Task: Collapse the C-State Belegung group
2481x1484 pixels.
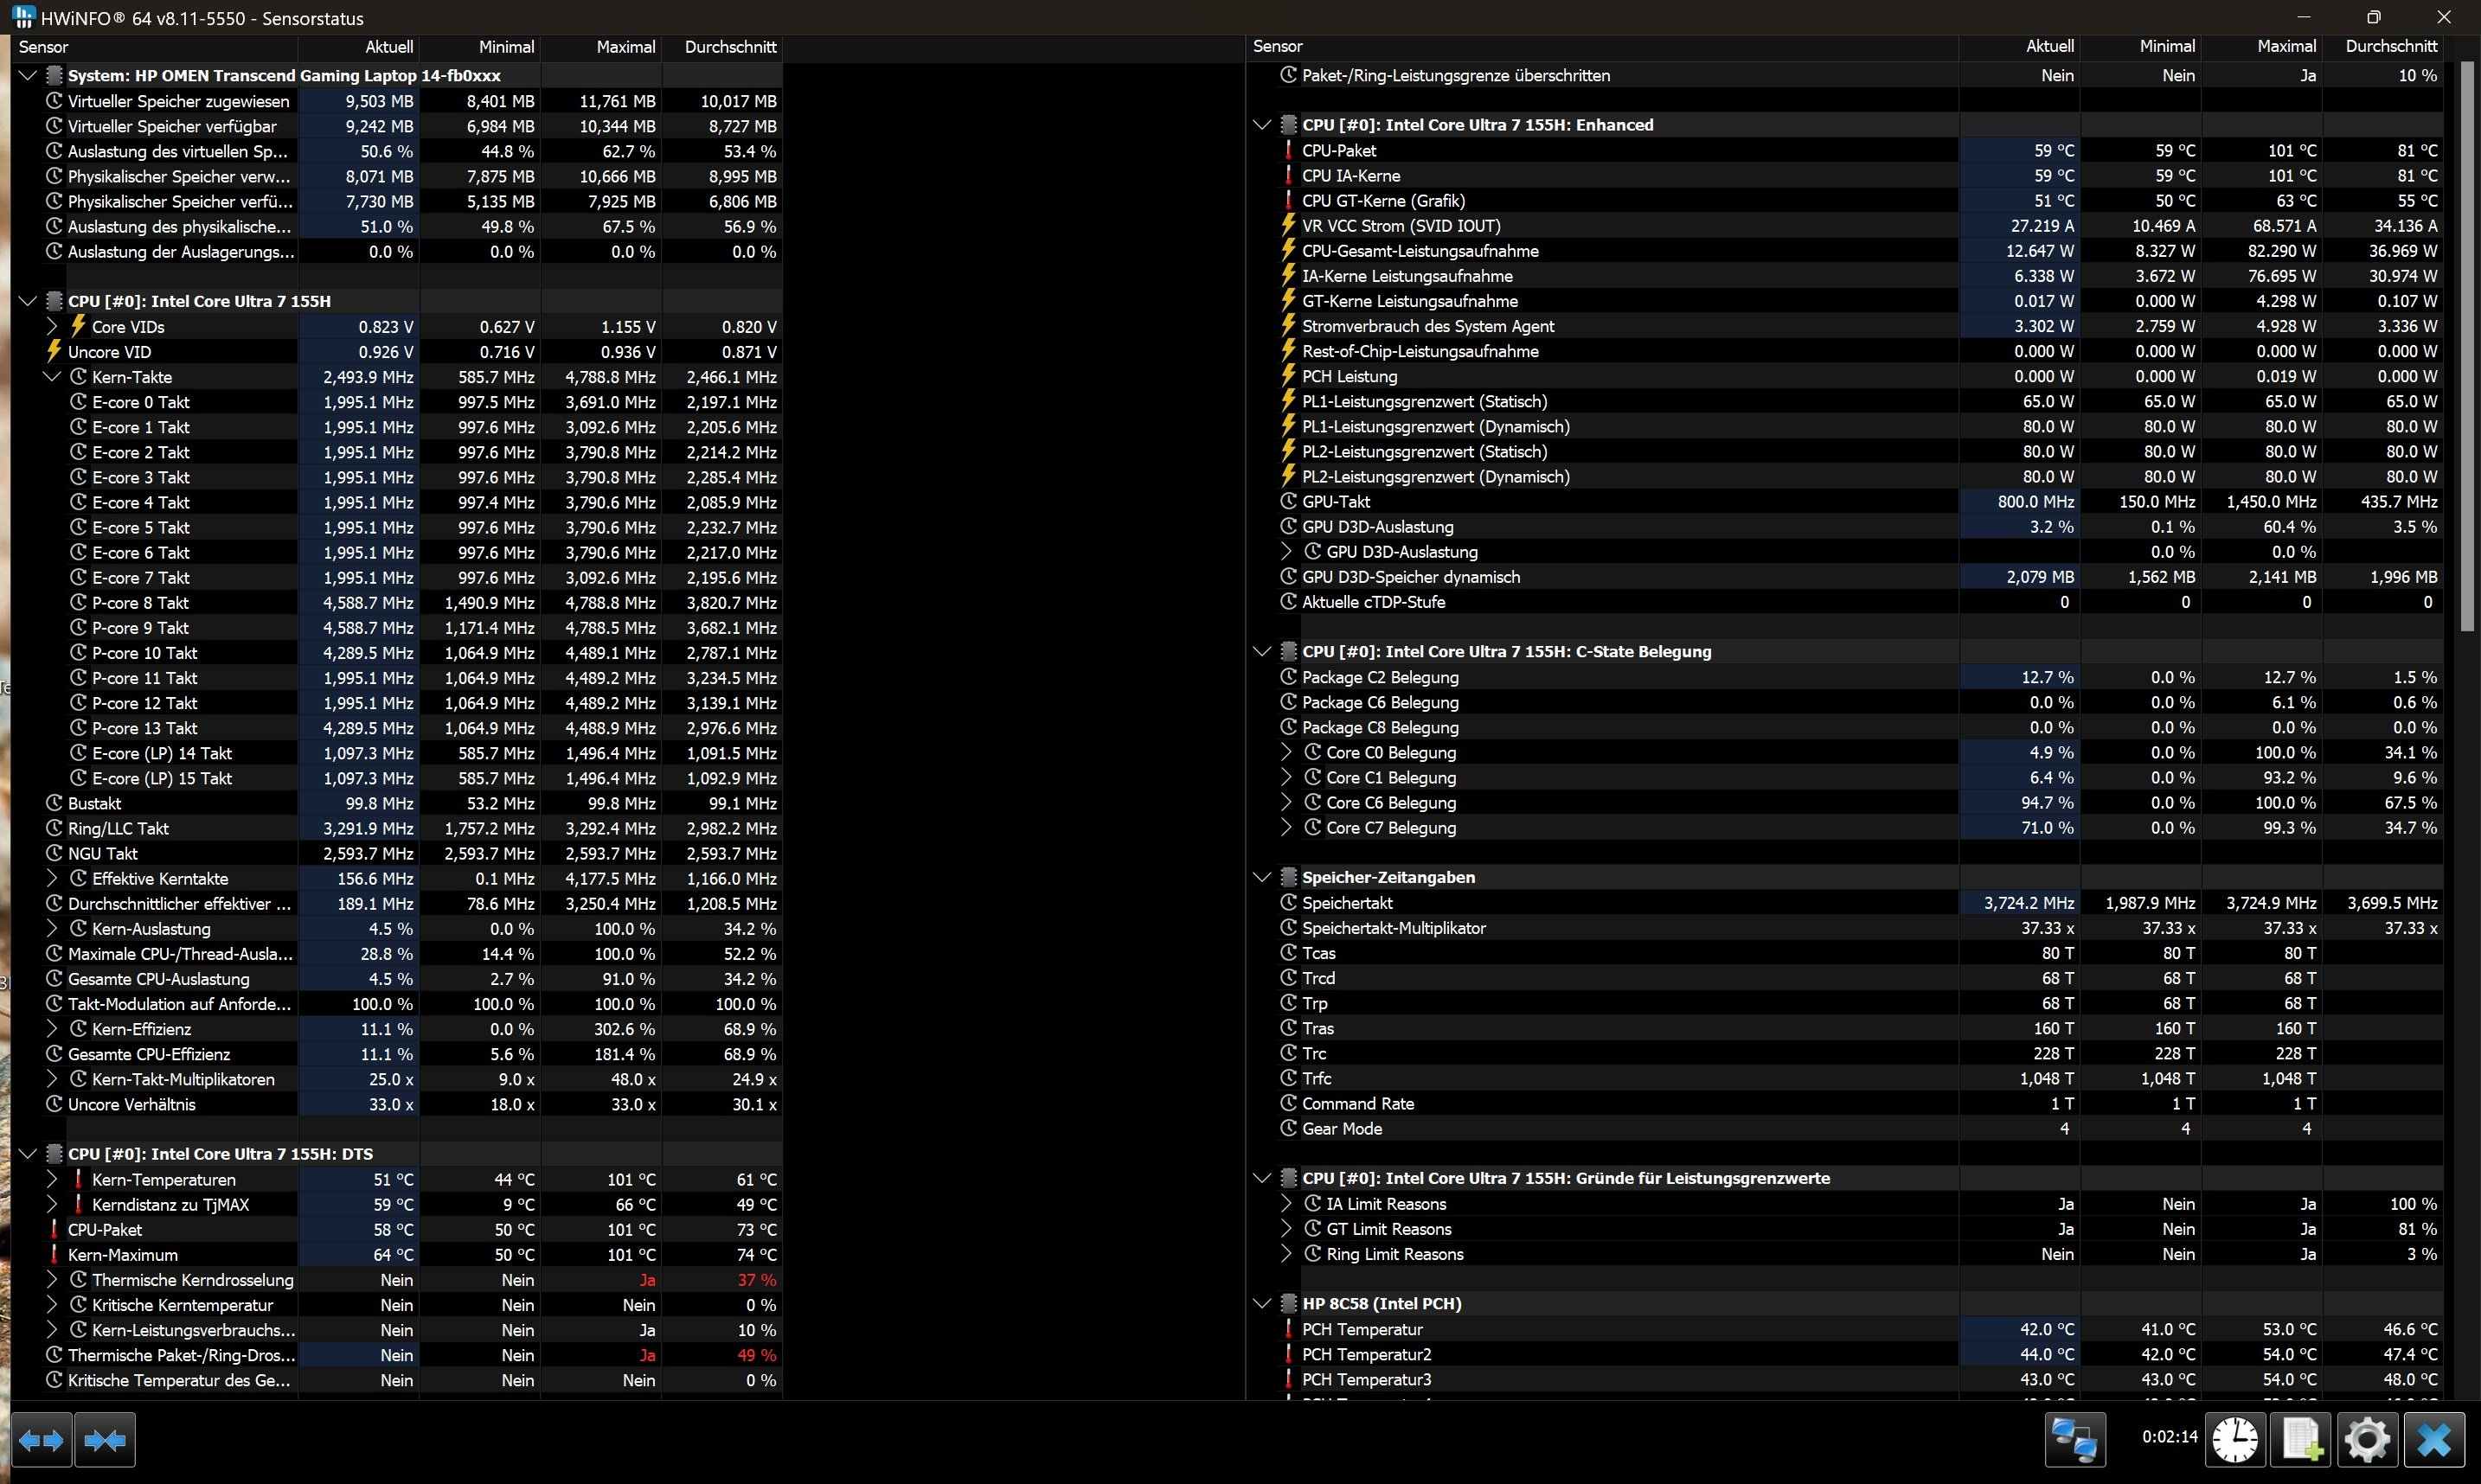Action: (x=1262, y=651)
